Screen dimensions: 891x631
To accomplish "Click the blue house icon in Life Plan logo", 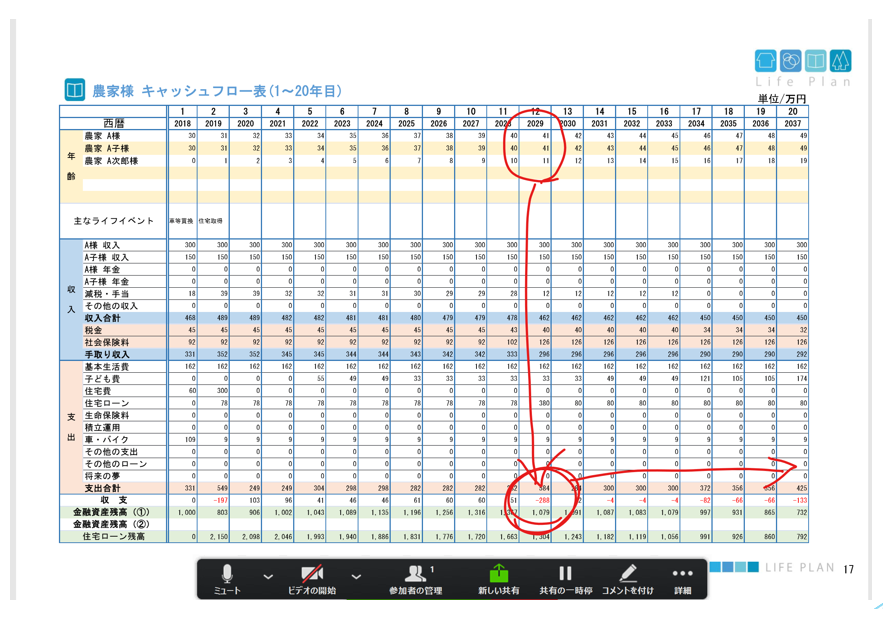I will point(765,60).
